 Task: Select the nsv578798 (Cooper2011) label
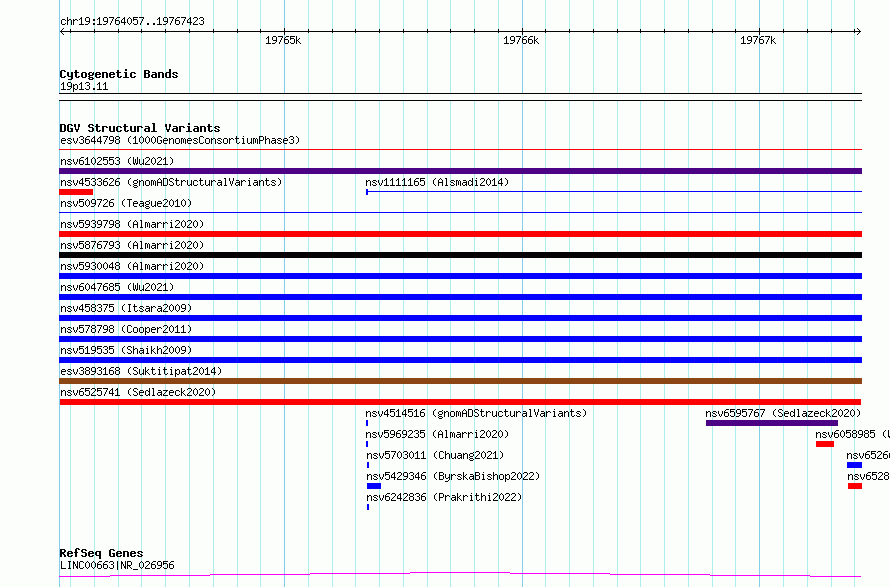pos(126,329)
